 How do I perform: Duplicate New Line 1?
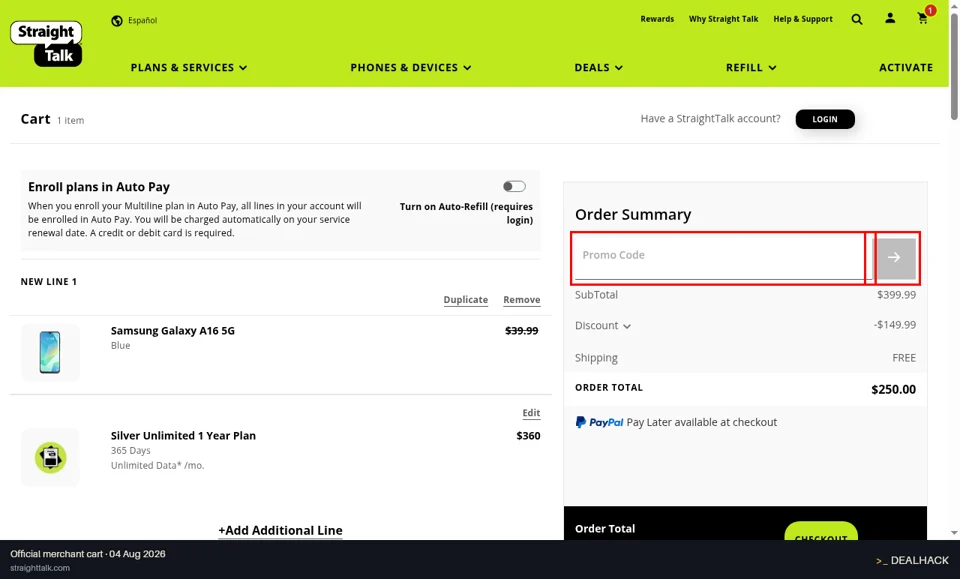(x=465, y=300)
